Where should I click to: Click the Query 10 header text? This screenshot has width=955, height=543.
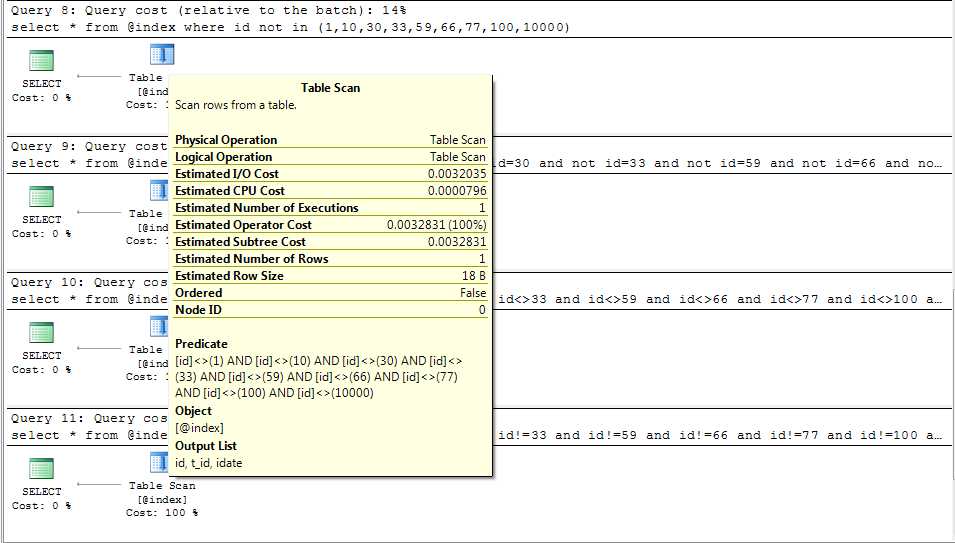click(x=89, y=282)
